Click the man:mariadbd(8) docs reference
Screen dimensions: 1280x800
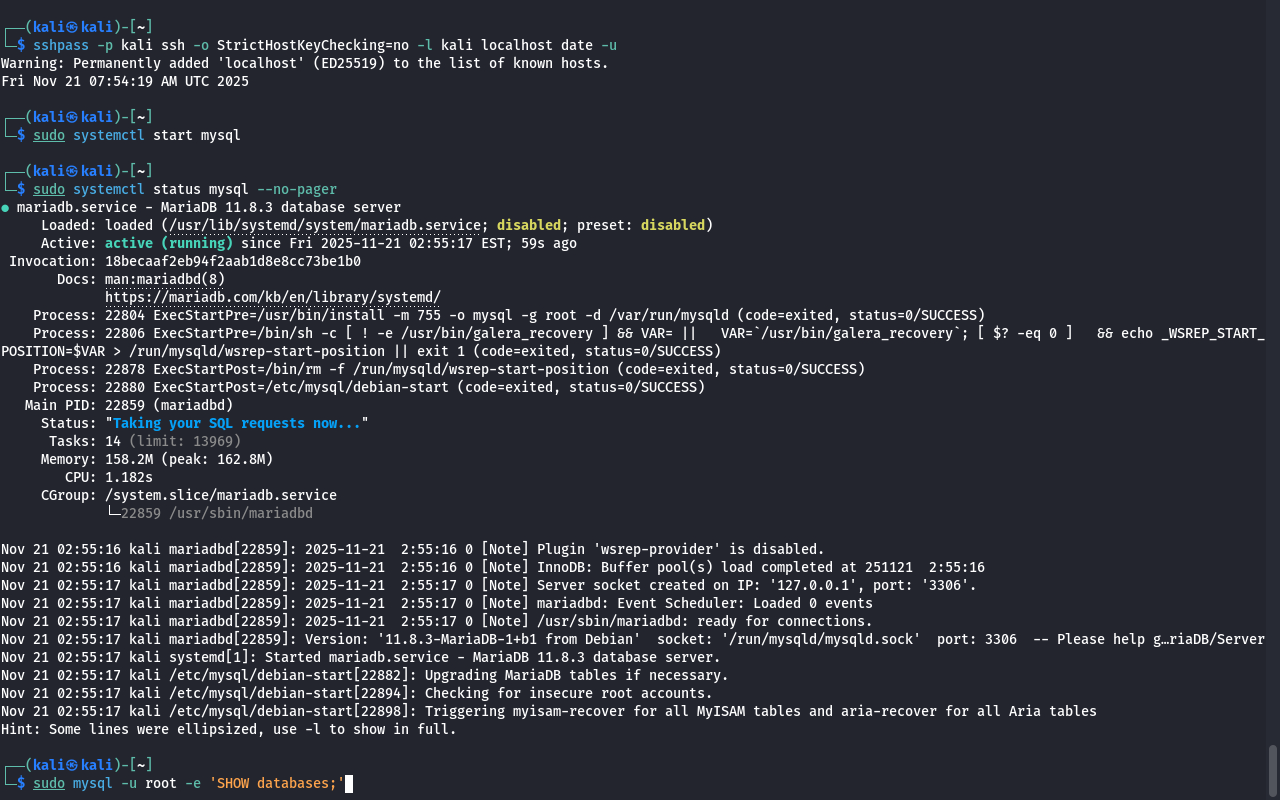tap(164, 279)
